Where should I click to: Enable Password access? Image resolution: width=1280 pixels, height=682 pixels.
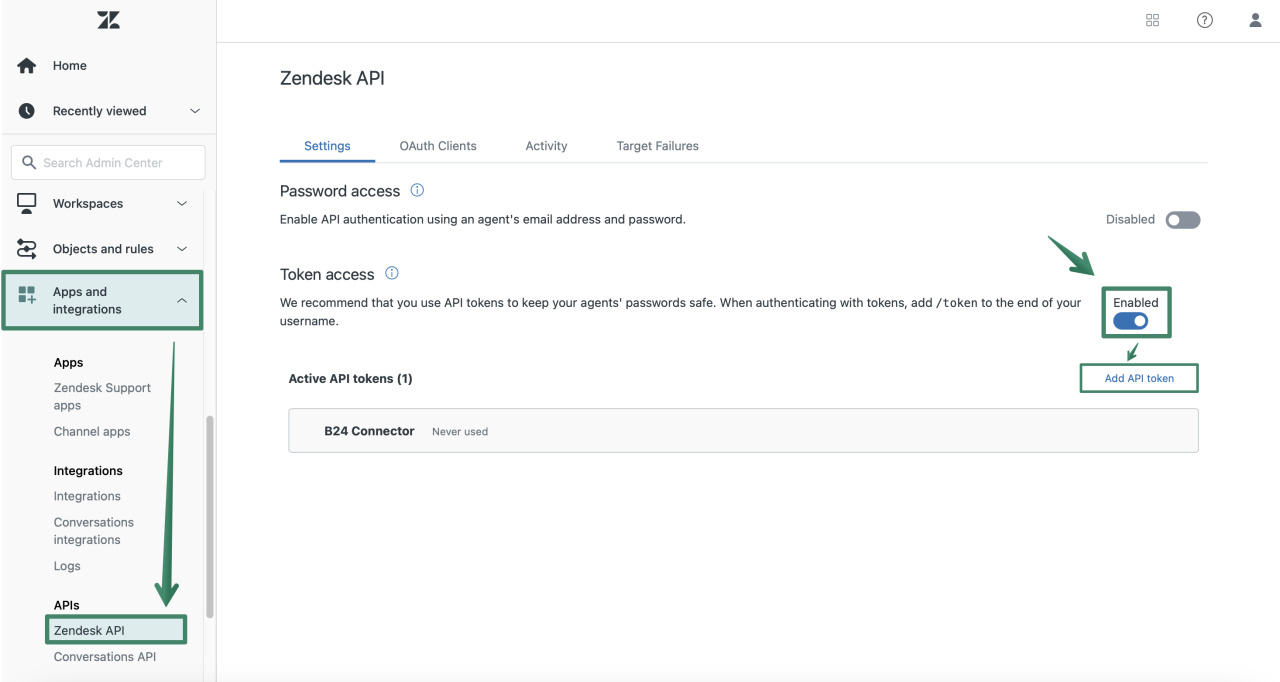[1182, 219]
